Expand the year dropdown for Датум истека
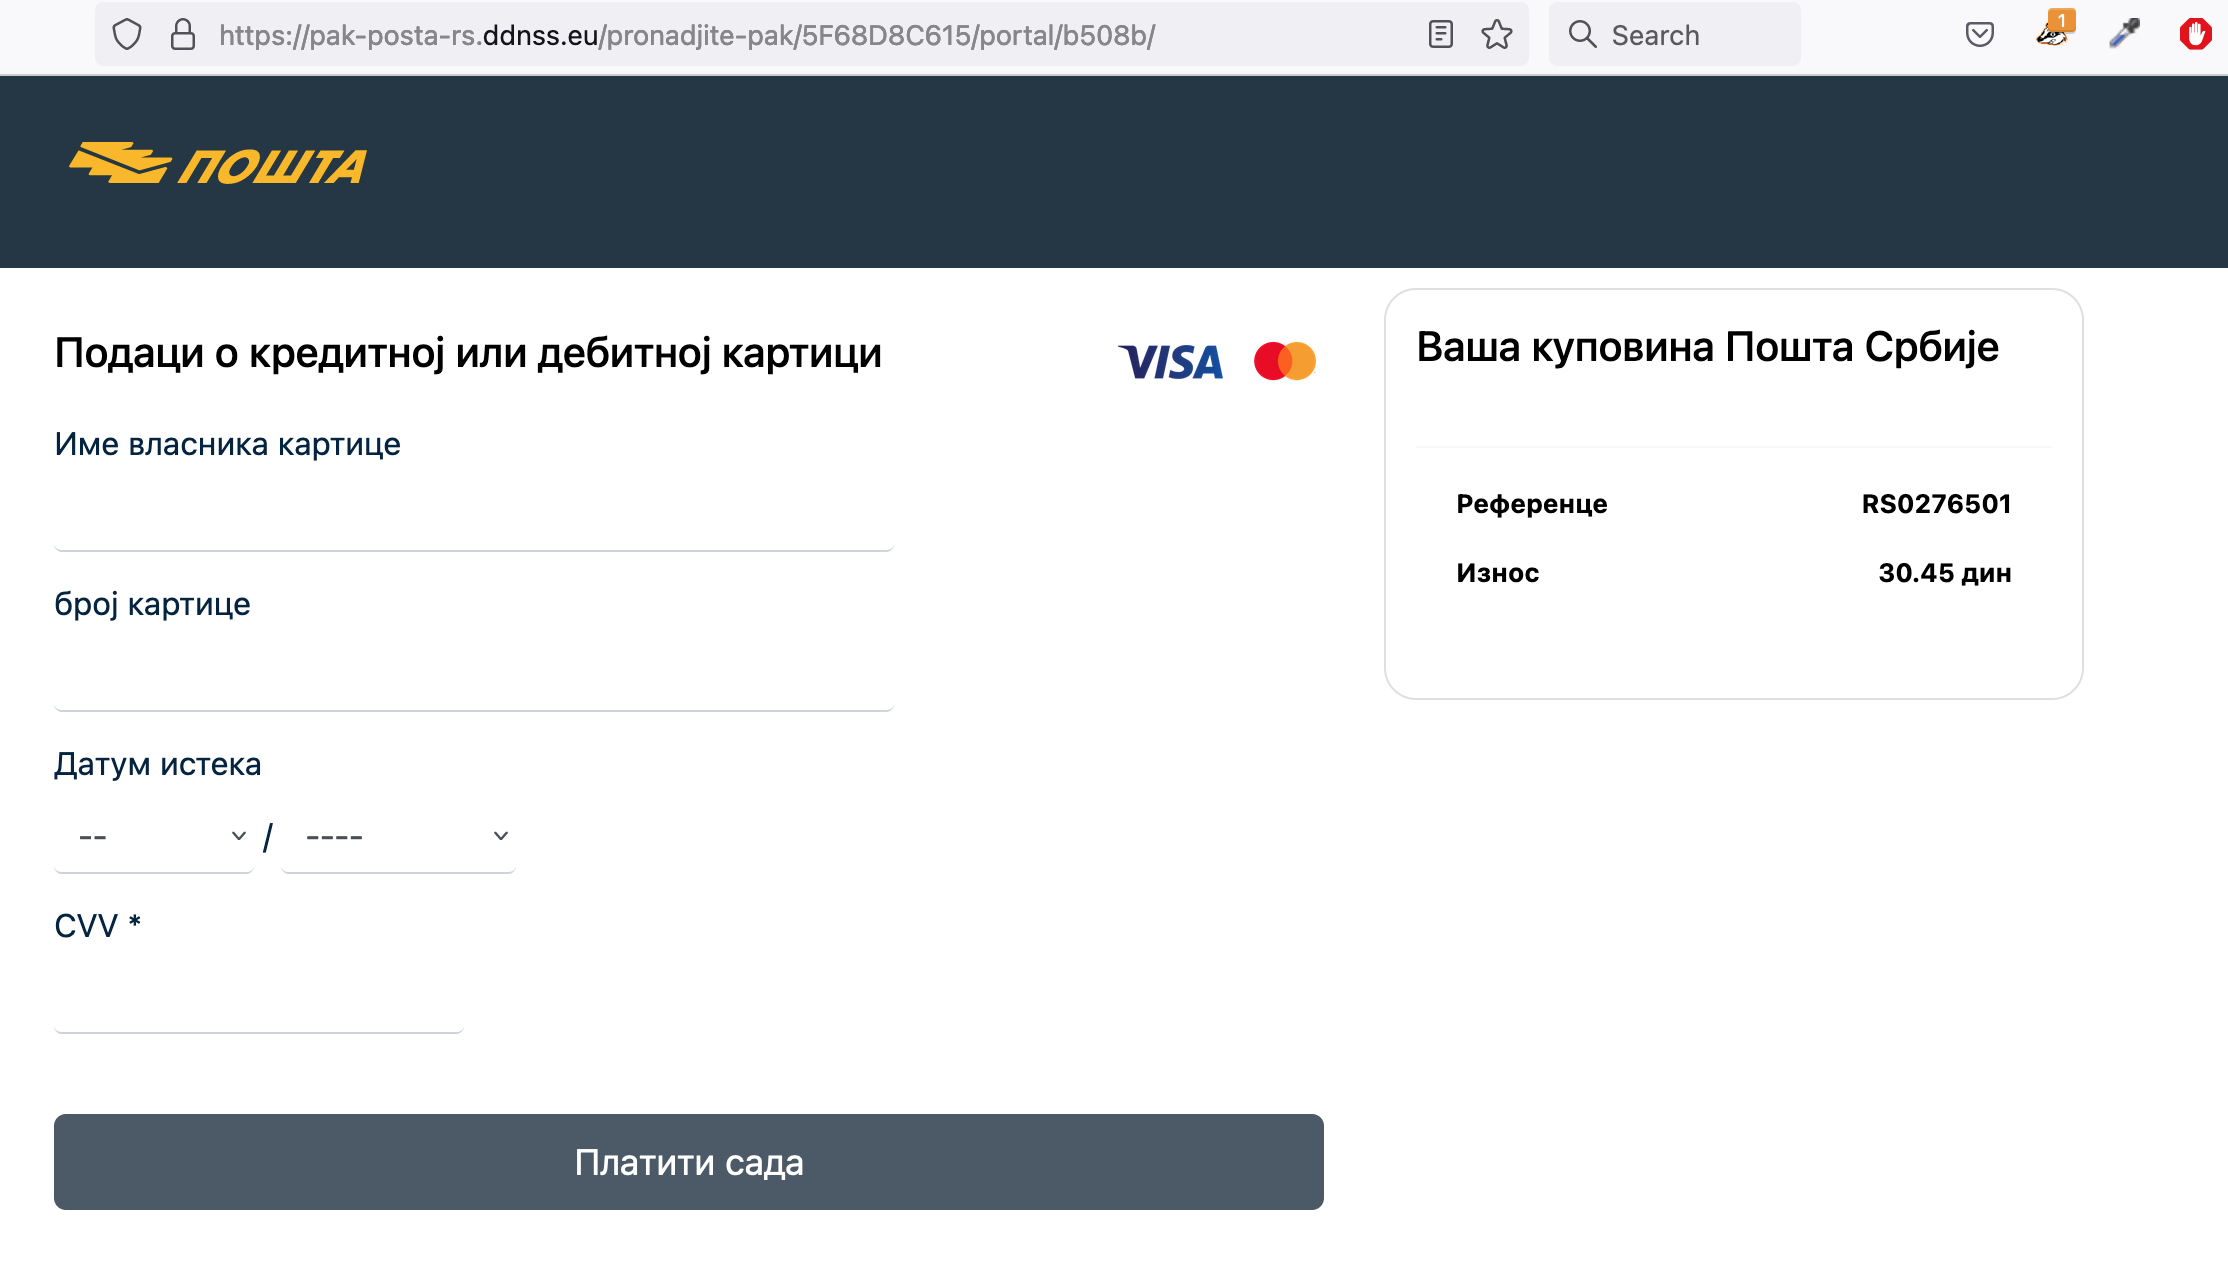Screen dimensions: 2228x1266 [399, 834]
